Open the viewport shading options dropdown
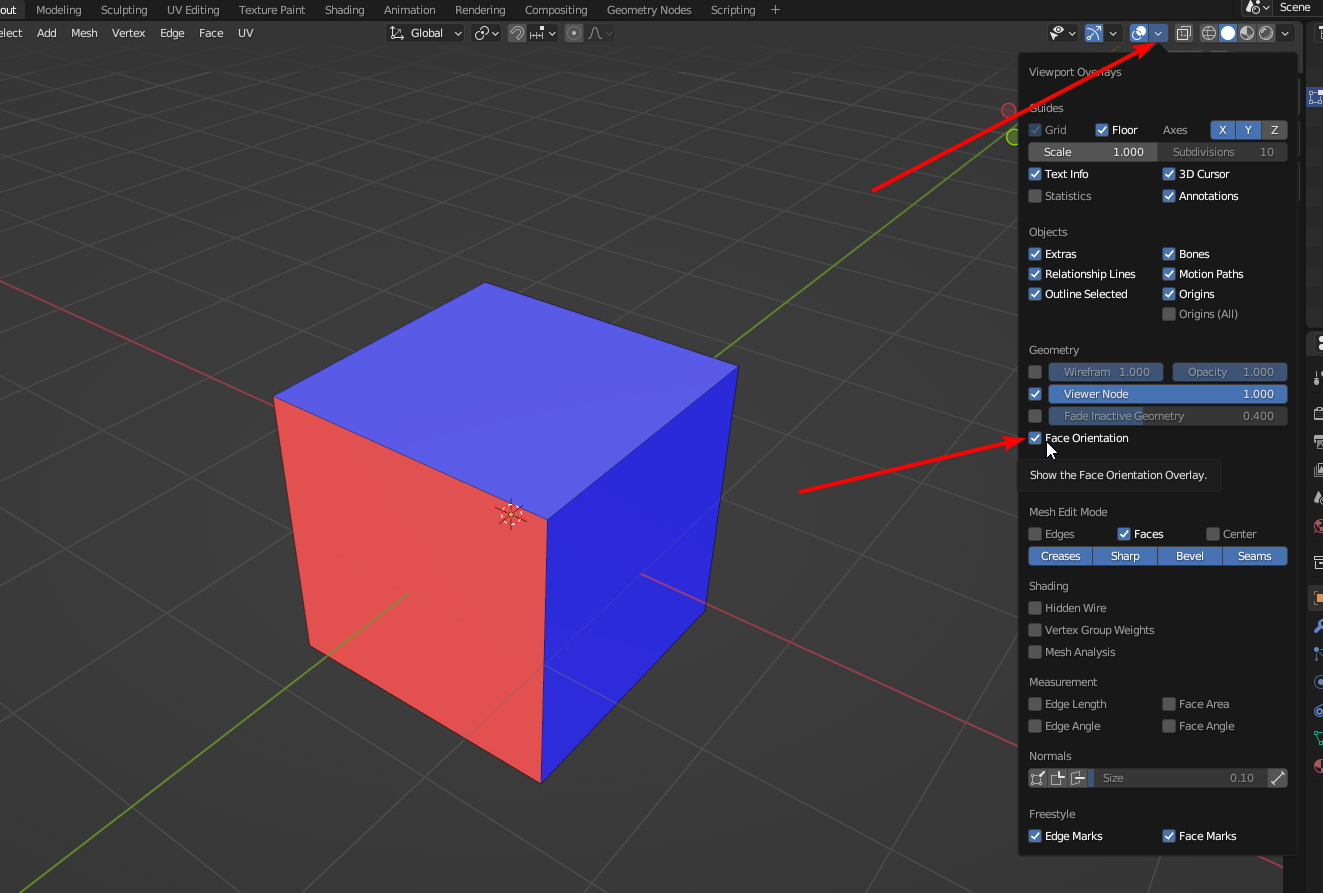The width and height of the screenshot is (1323, 893). [x=1286, y=33]
